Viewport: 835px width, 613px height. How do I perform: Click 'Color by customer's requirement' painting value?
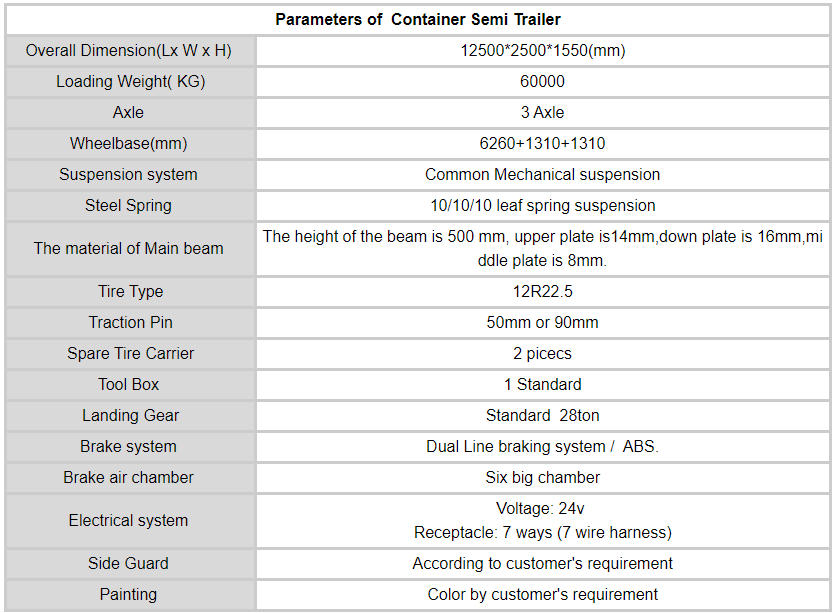(x=542, y=594)
